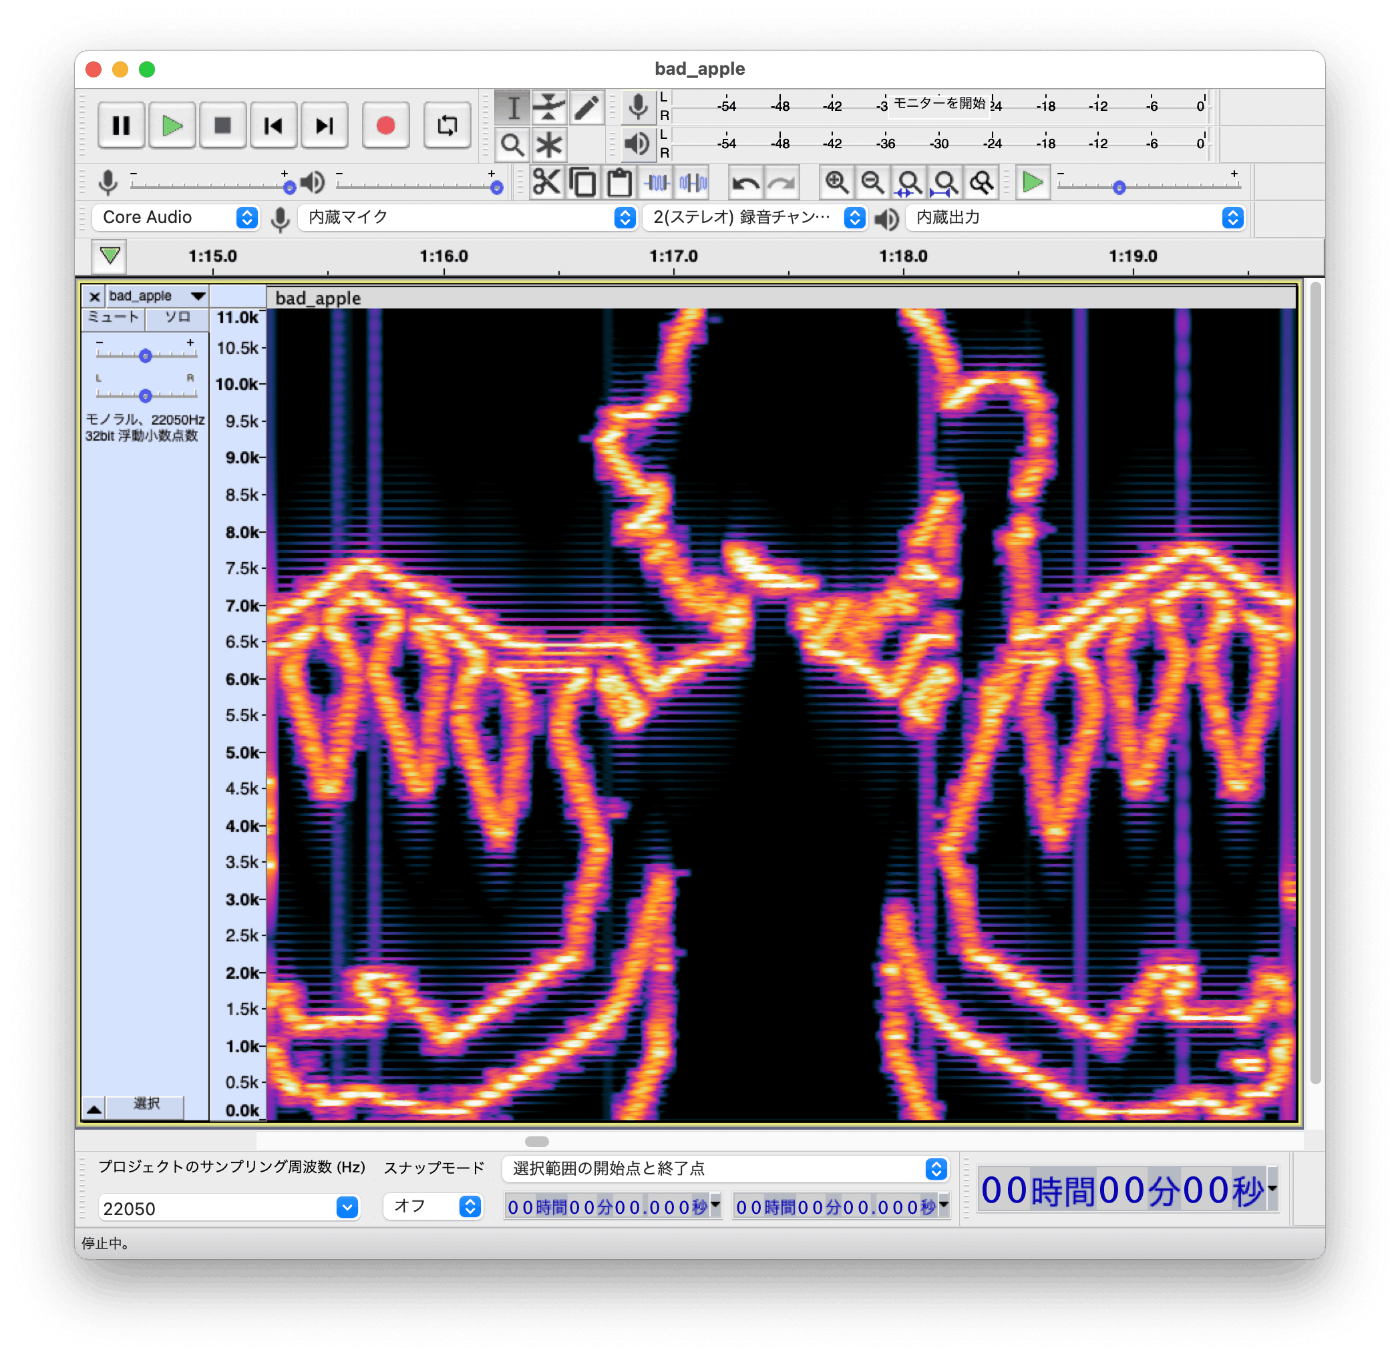Start playback with the green Play button
This screenshot has width=1400, height=1358.
[172, 126]
